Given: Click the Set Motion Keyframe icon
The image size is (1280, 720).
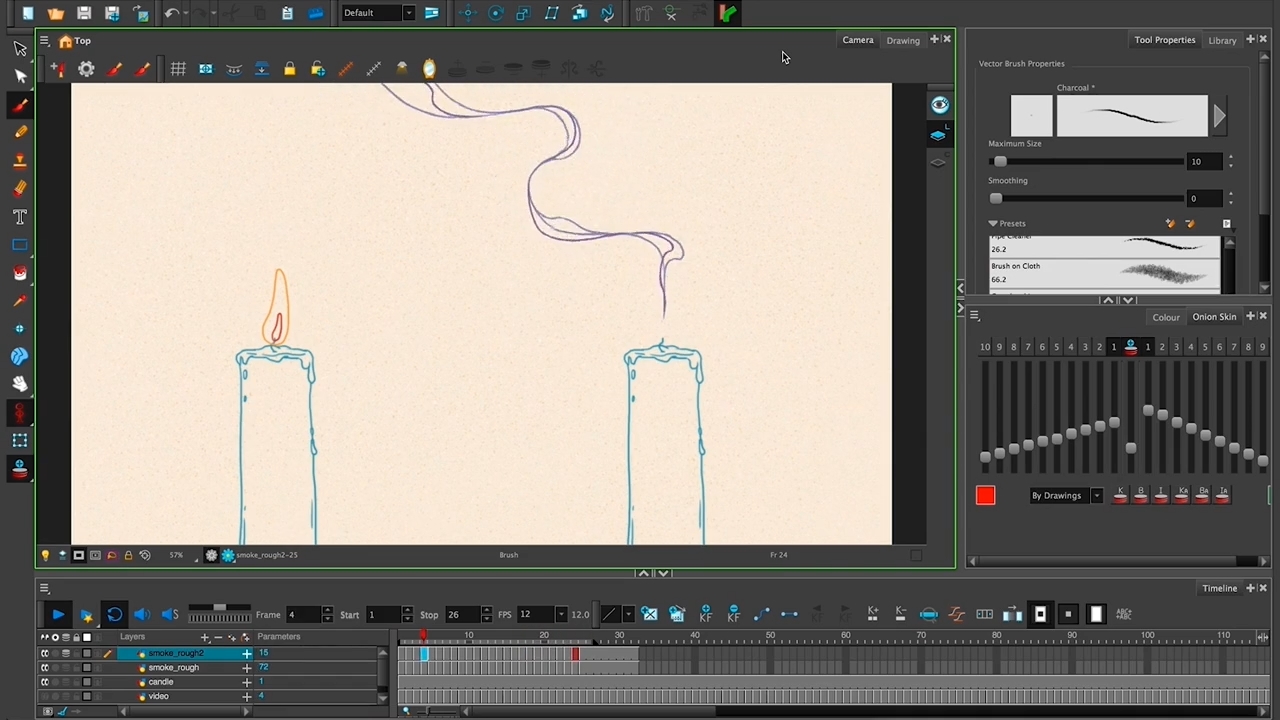Looking at the screenshot, I should click(x=761, y=614).
